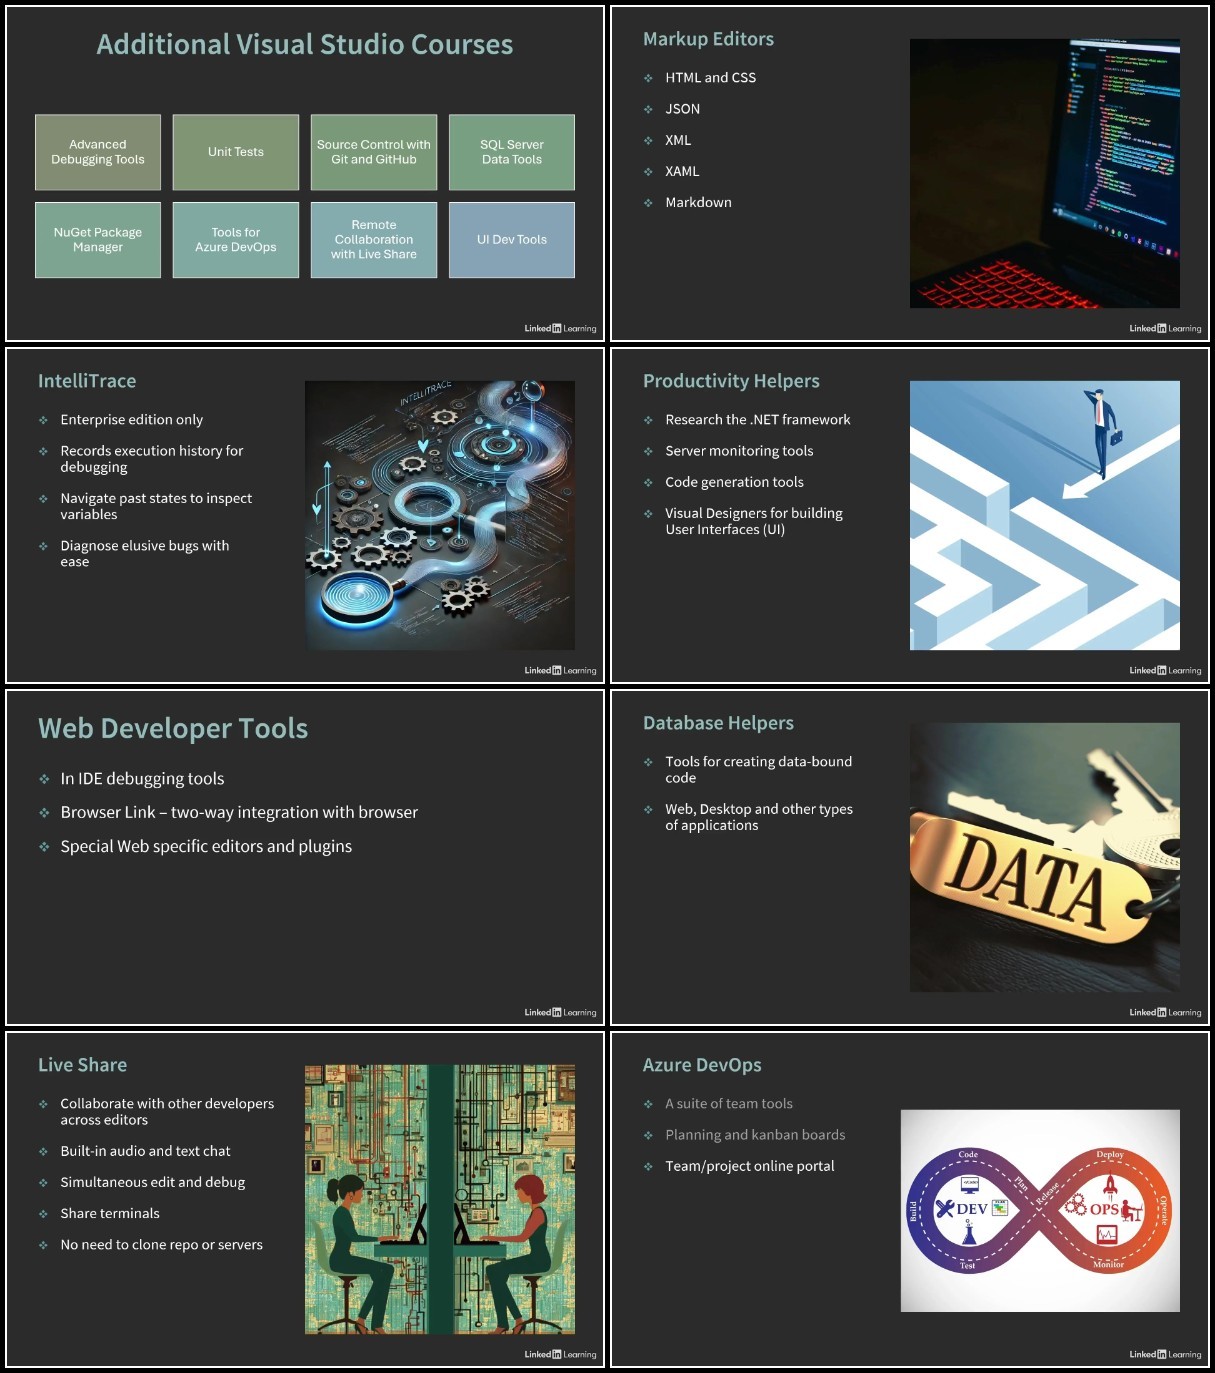This screenshot has width=1215, height=1373.
Task: Open the two developers at desks illustration
Action: pyautogui.click(x=440, y=1199)
